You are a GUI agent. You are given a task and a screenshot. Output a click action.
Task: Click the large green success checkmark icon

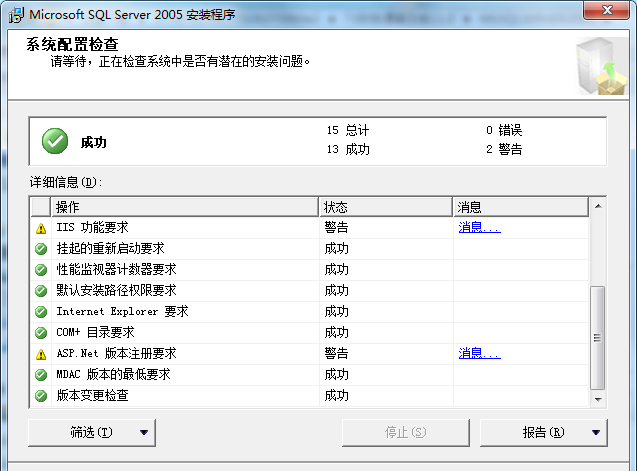pyautogui.click(x=55, y=141)
